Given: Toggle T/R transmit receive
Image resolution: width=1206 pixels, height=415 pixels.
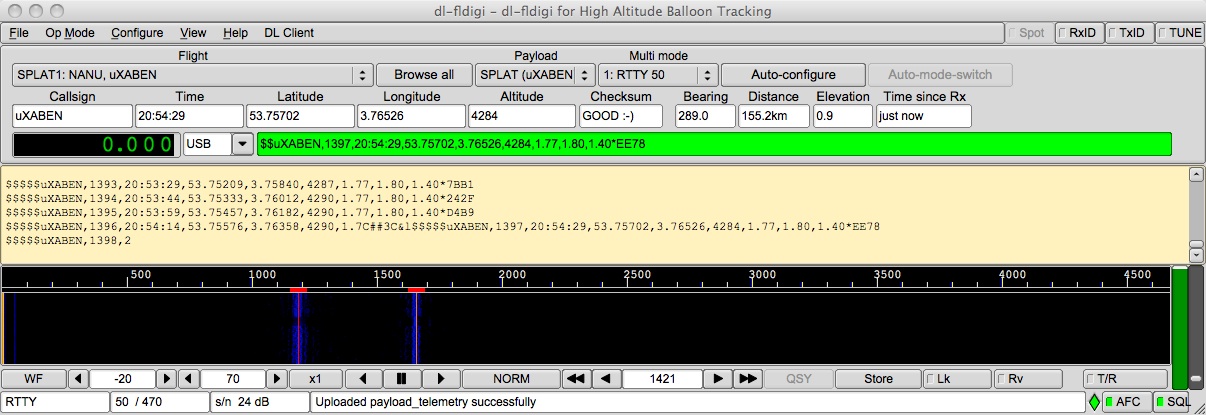Looking at the screenshot, I should (1125, 379).
